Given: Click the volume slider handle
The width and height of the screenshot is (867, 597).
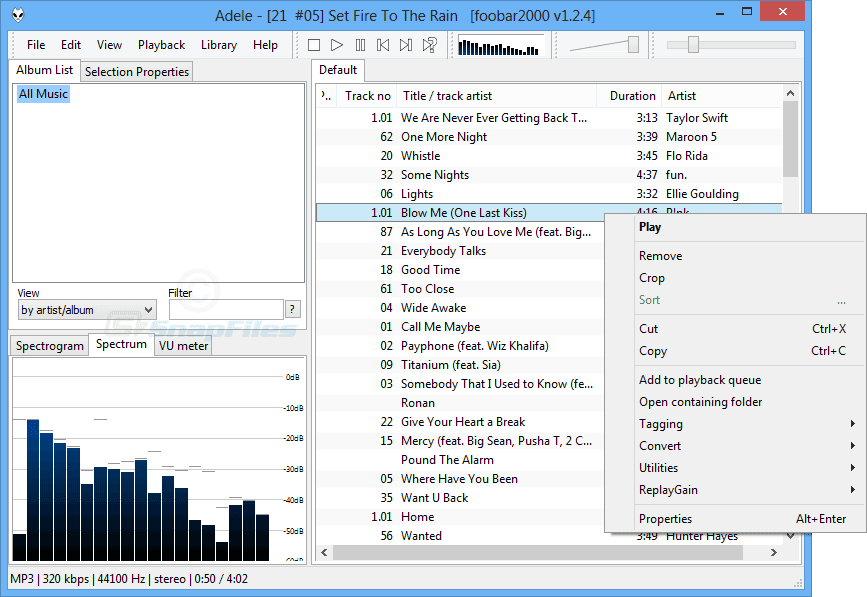Looking at the screenshot, I should pyautogui.click(x=633, y=45).
